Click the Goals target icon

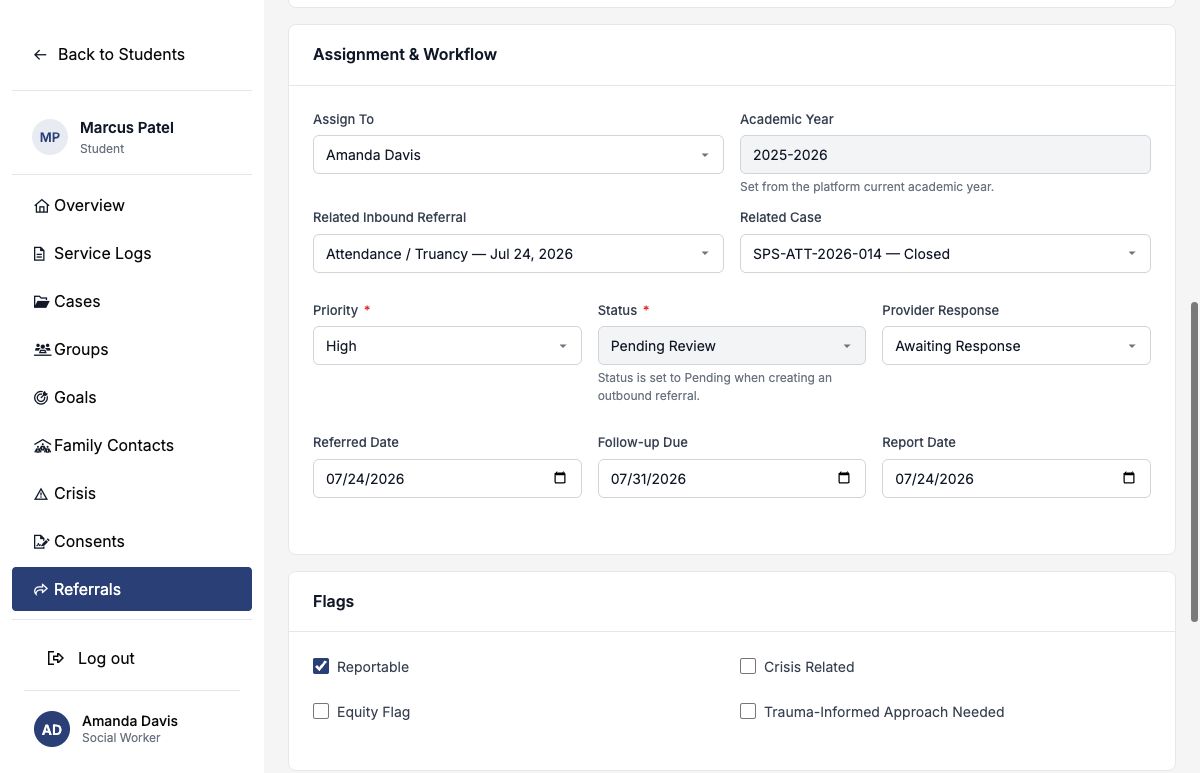click(x=41, y=398)
